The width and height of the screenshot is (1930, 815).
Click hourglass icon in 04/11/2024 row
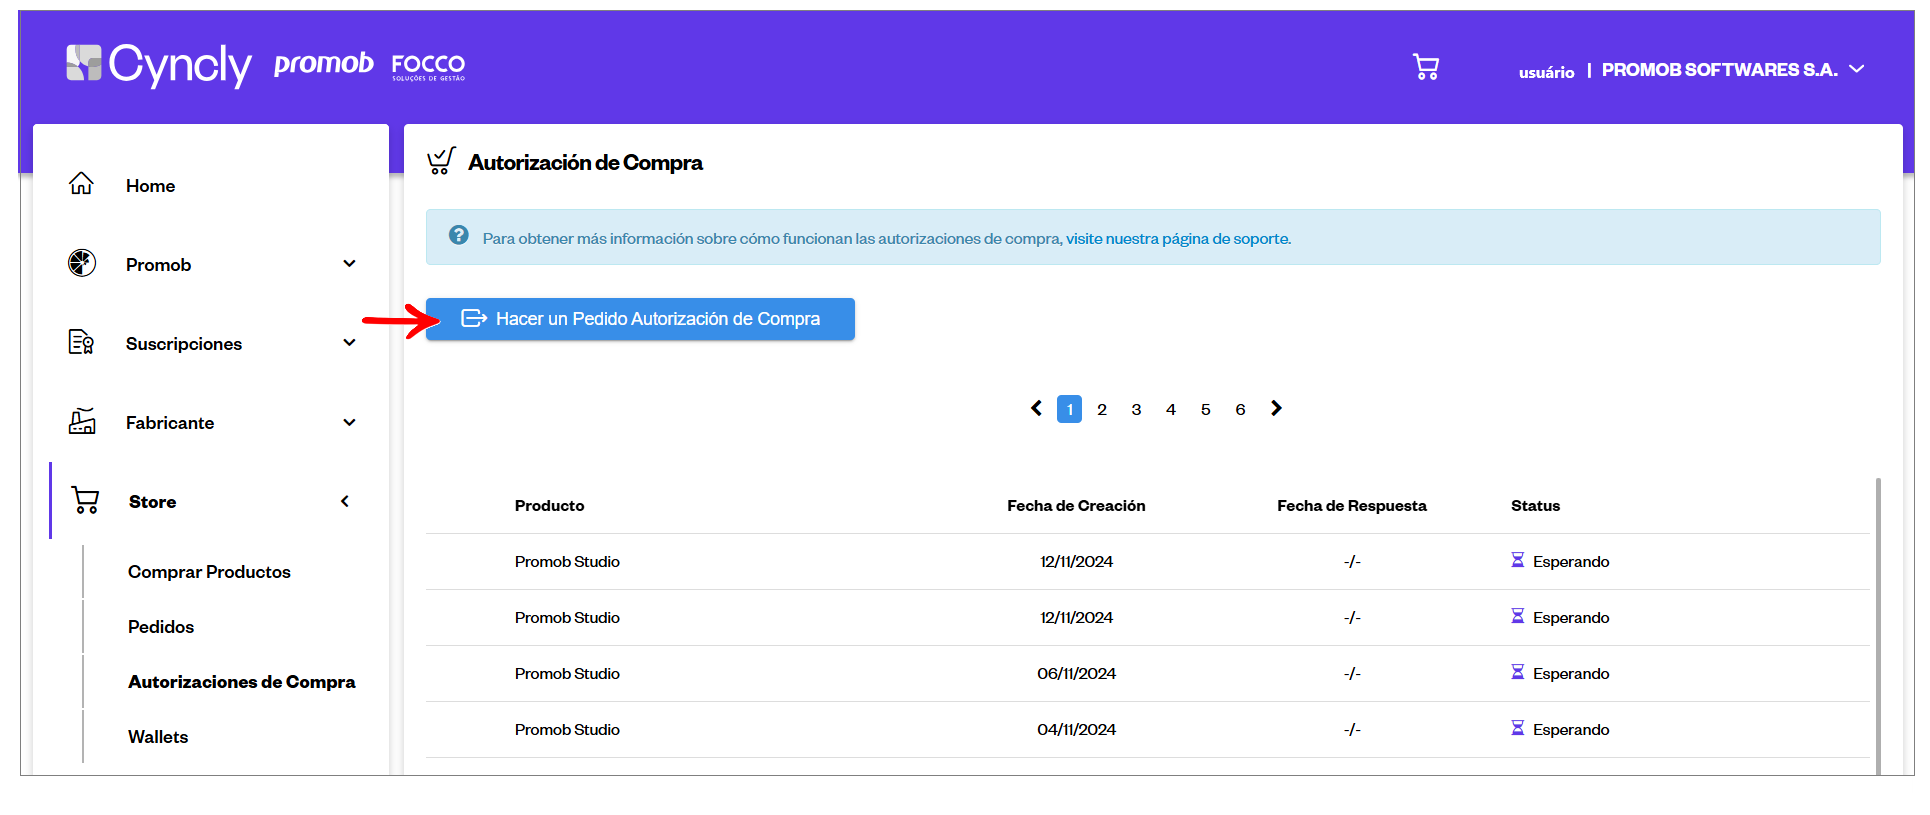pyautogui.click(x=1517, y=728)
